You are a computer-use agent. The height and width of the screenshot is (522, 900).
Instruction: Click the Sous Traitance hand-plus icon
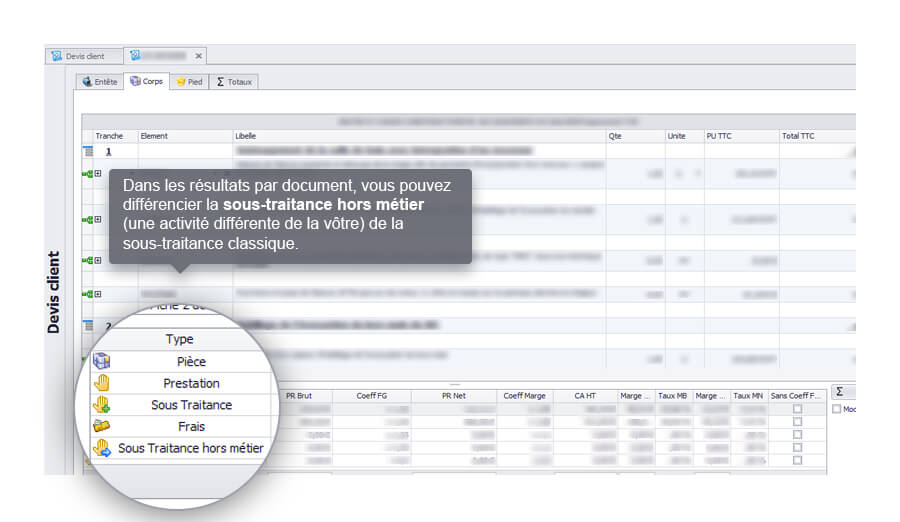point(101,405)
